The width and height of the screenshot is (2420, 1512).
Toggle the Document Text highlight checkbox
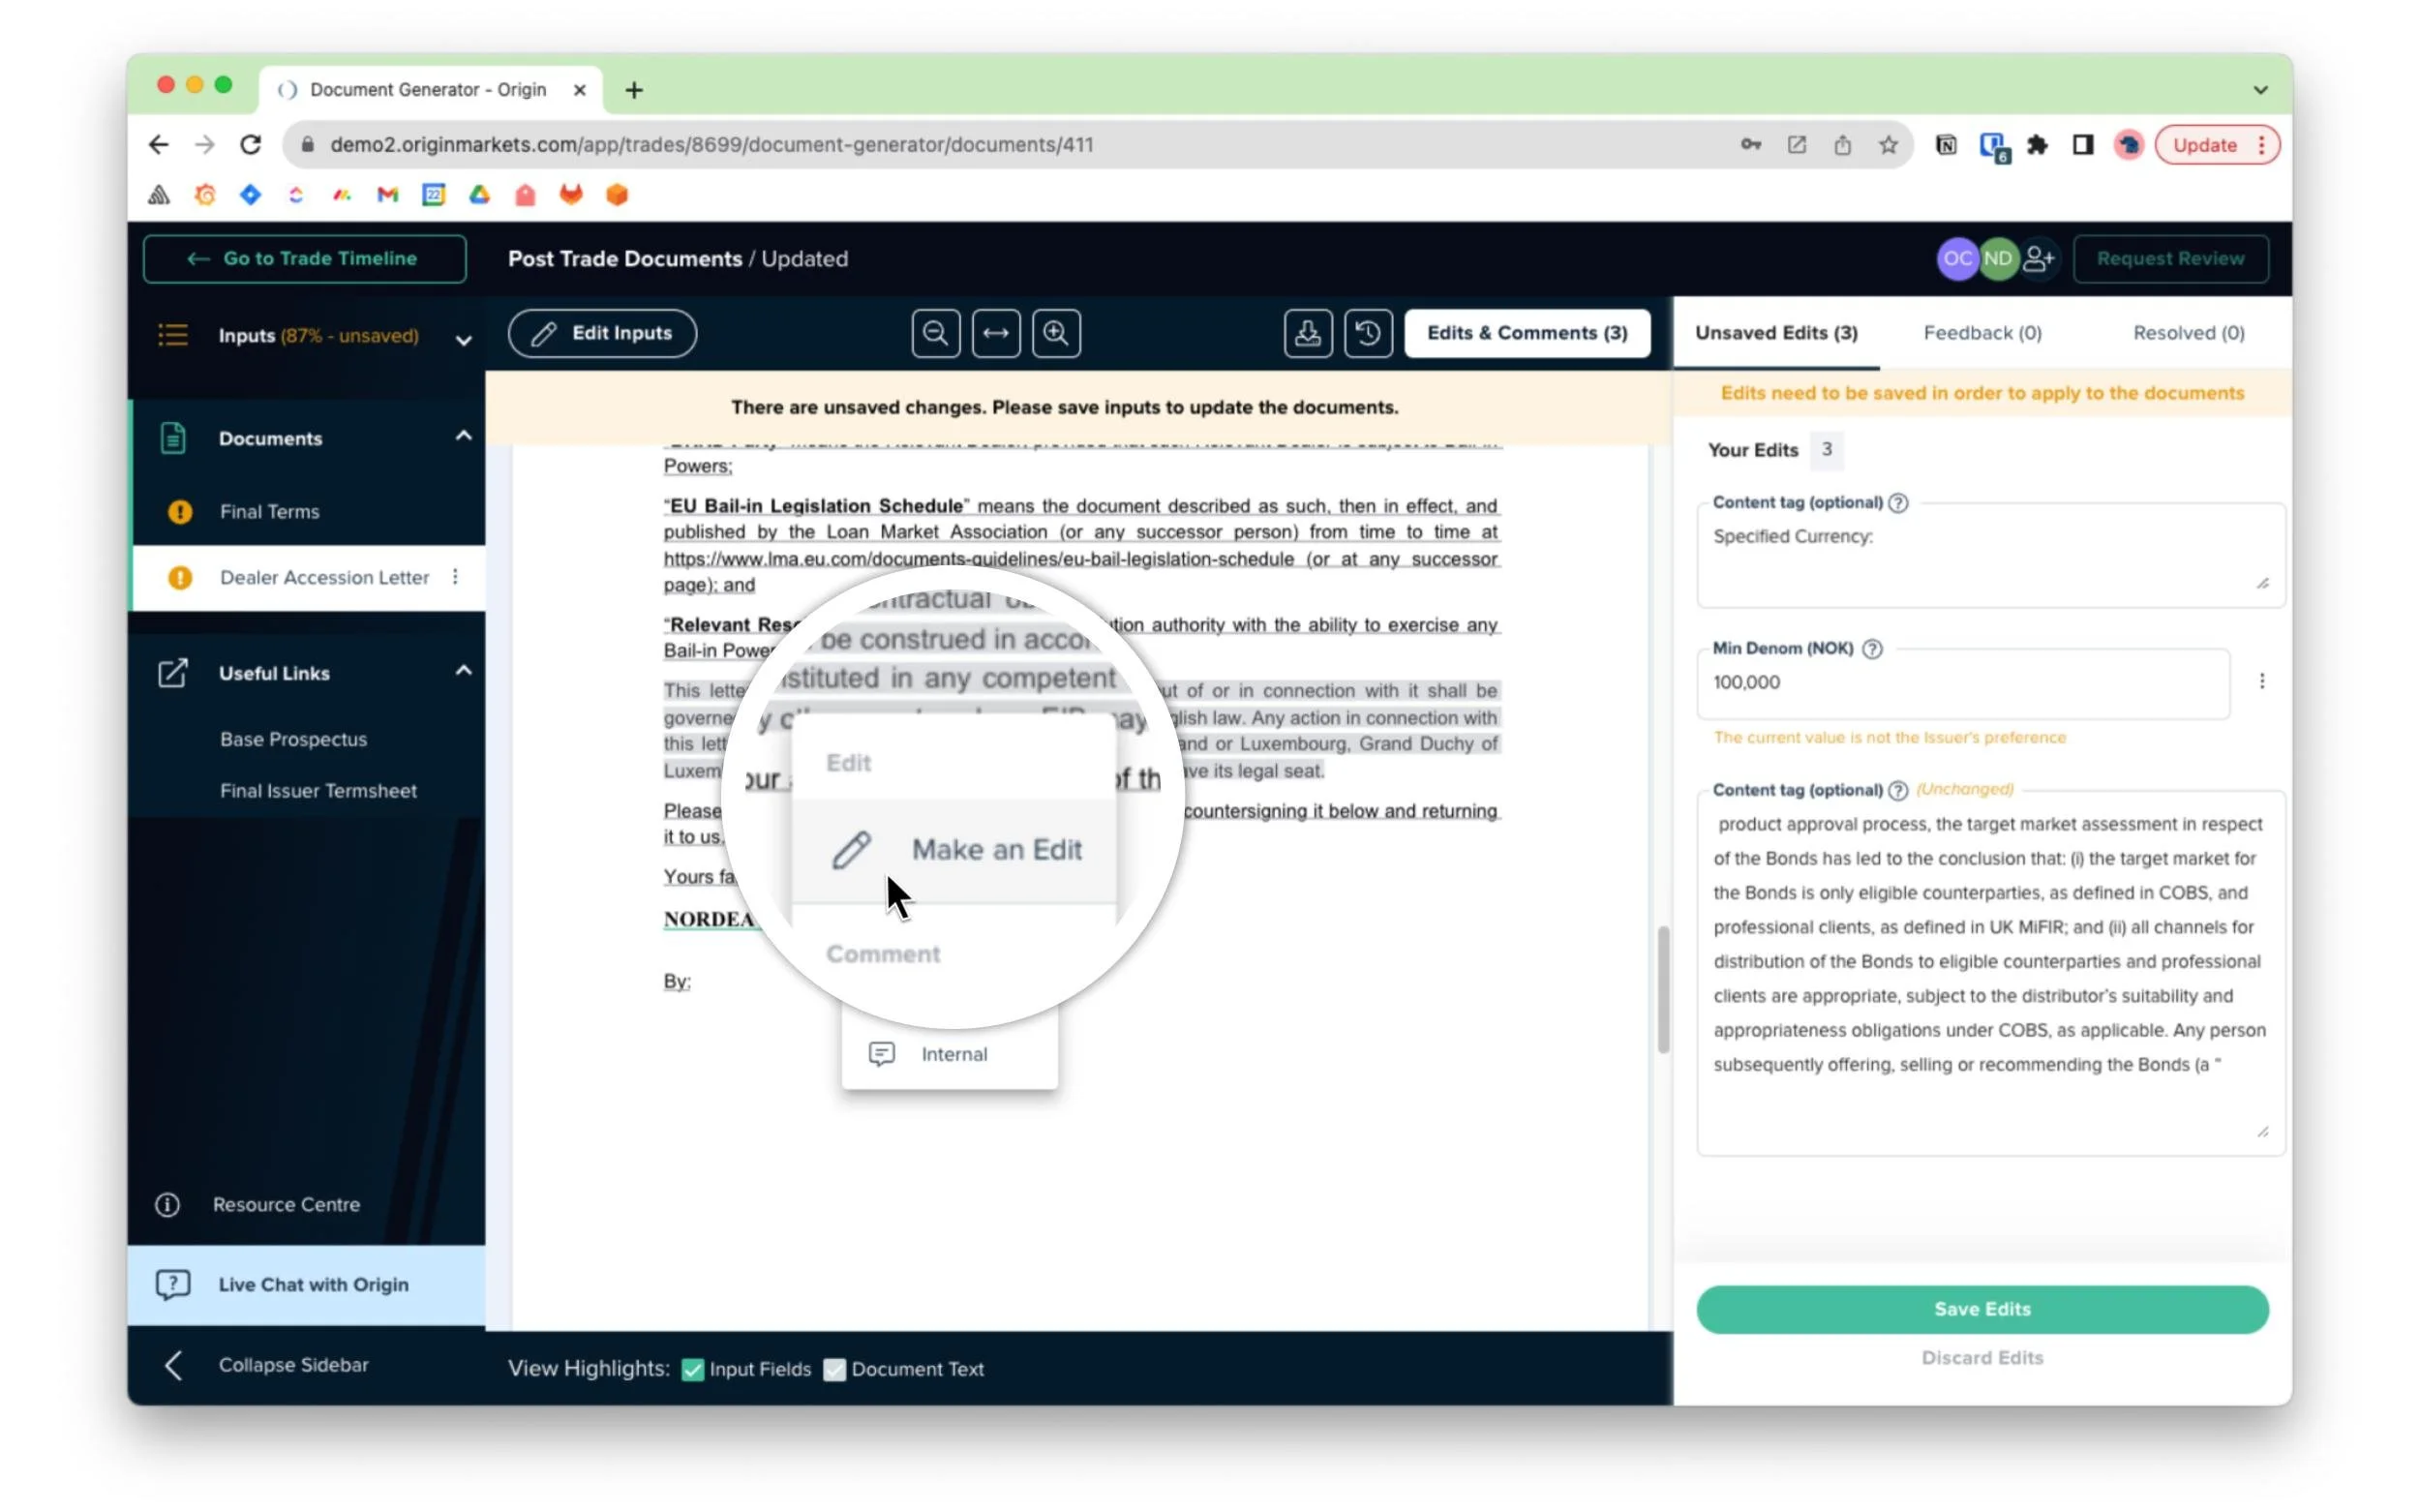click(x=834, y=1369)
